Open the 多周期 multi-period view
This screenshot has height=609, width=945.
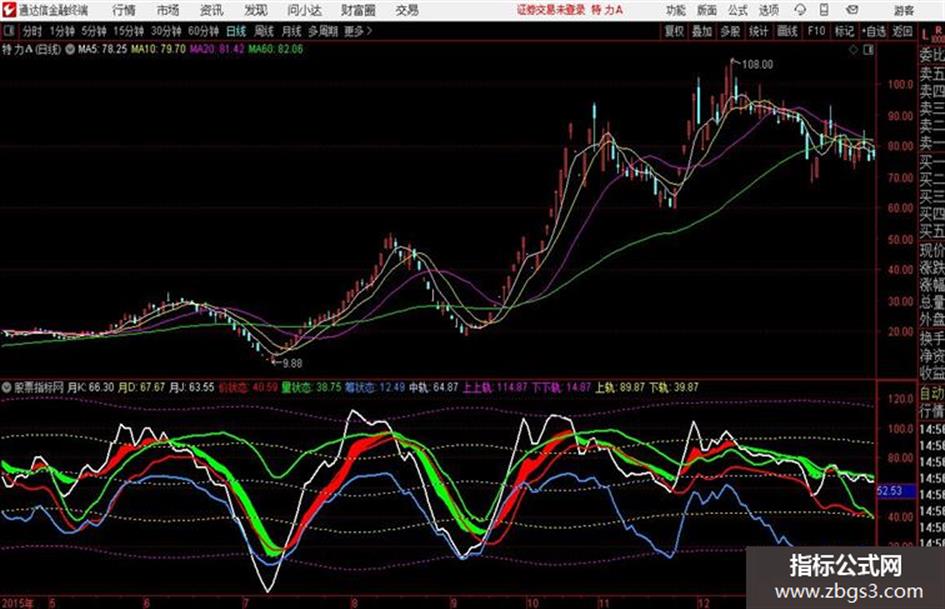coord(323,31)
